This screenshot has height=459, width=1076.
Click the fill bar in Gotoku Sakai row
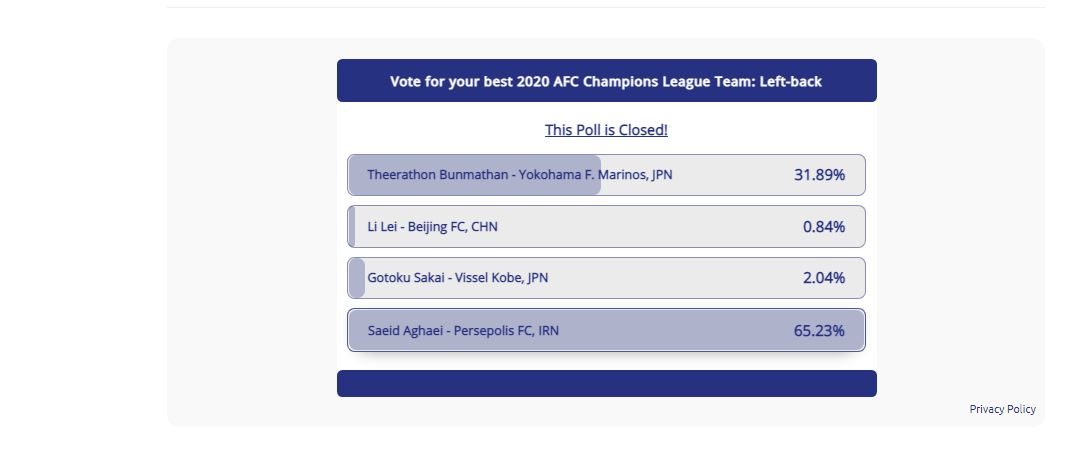click(x=357, y=278)
